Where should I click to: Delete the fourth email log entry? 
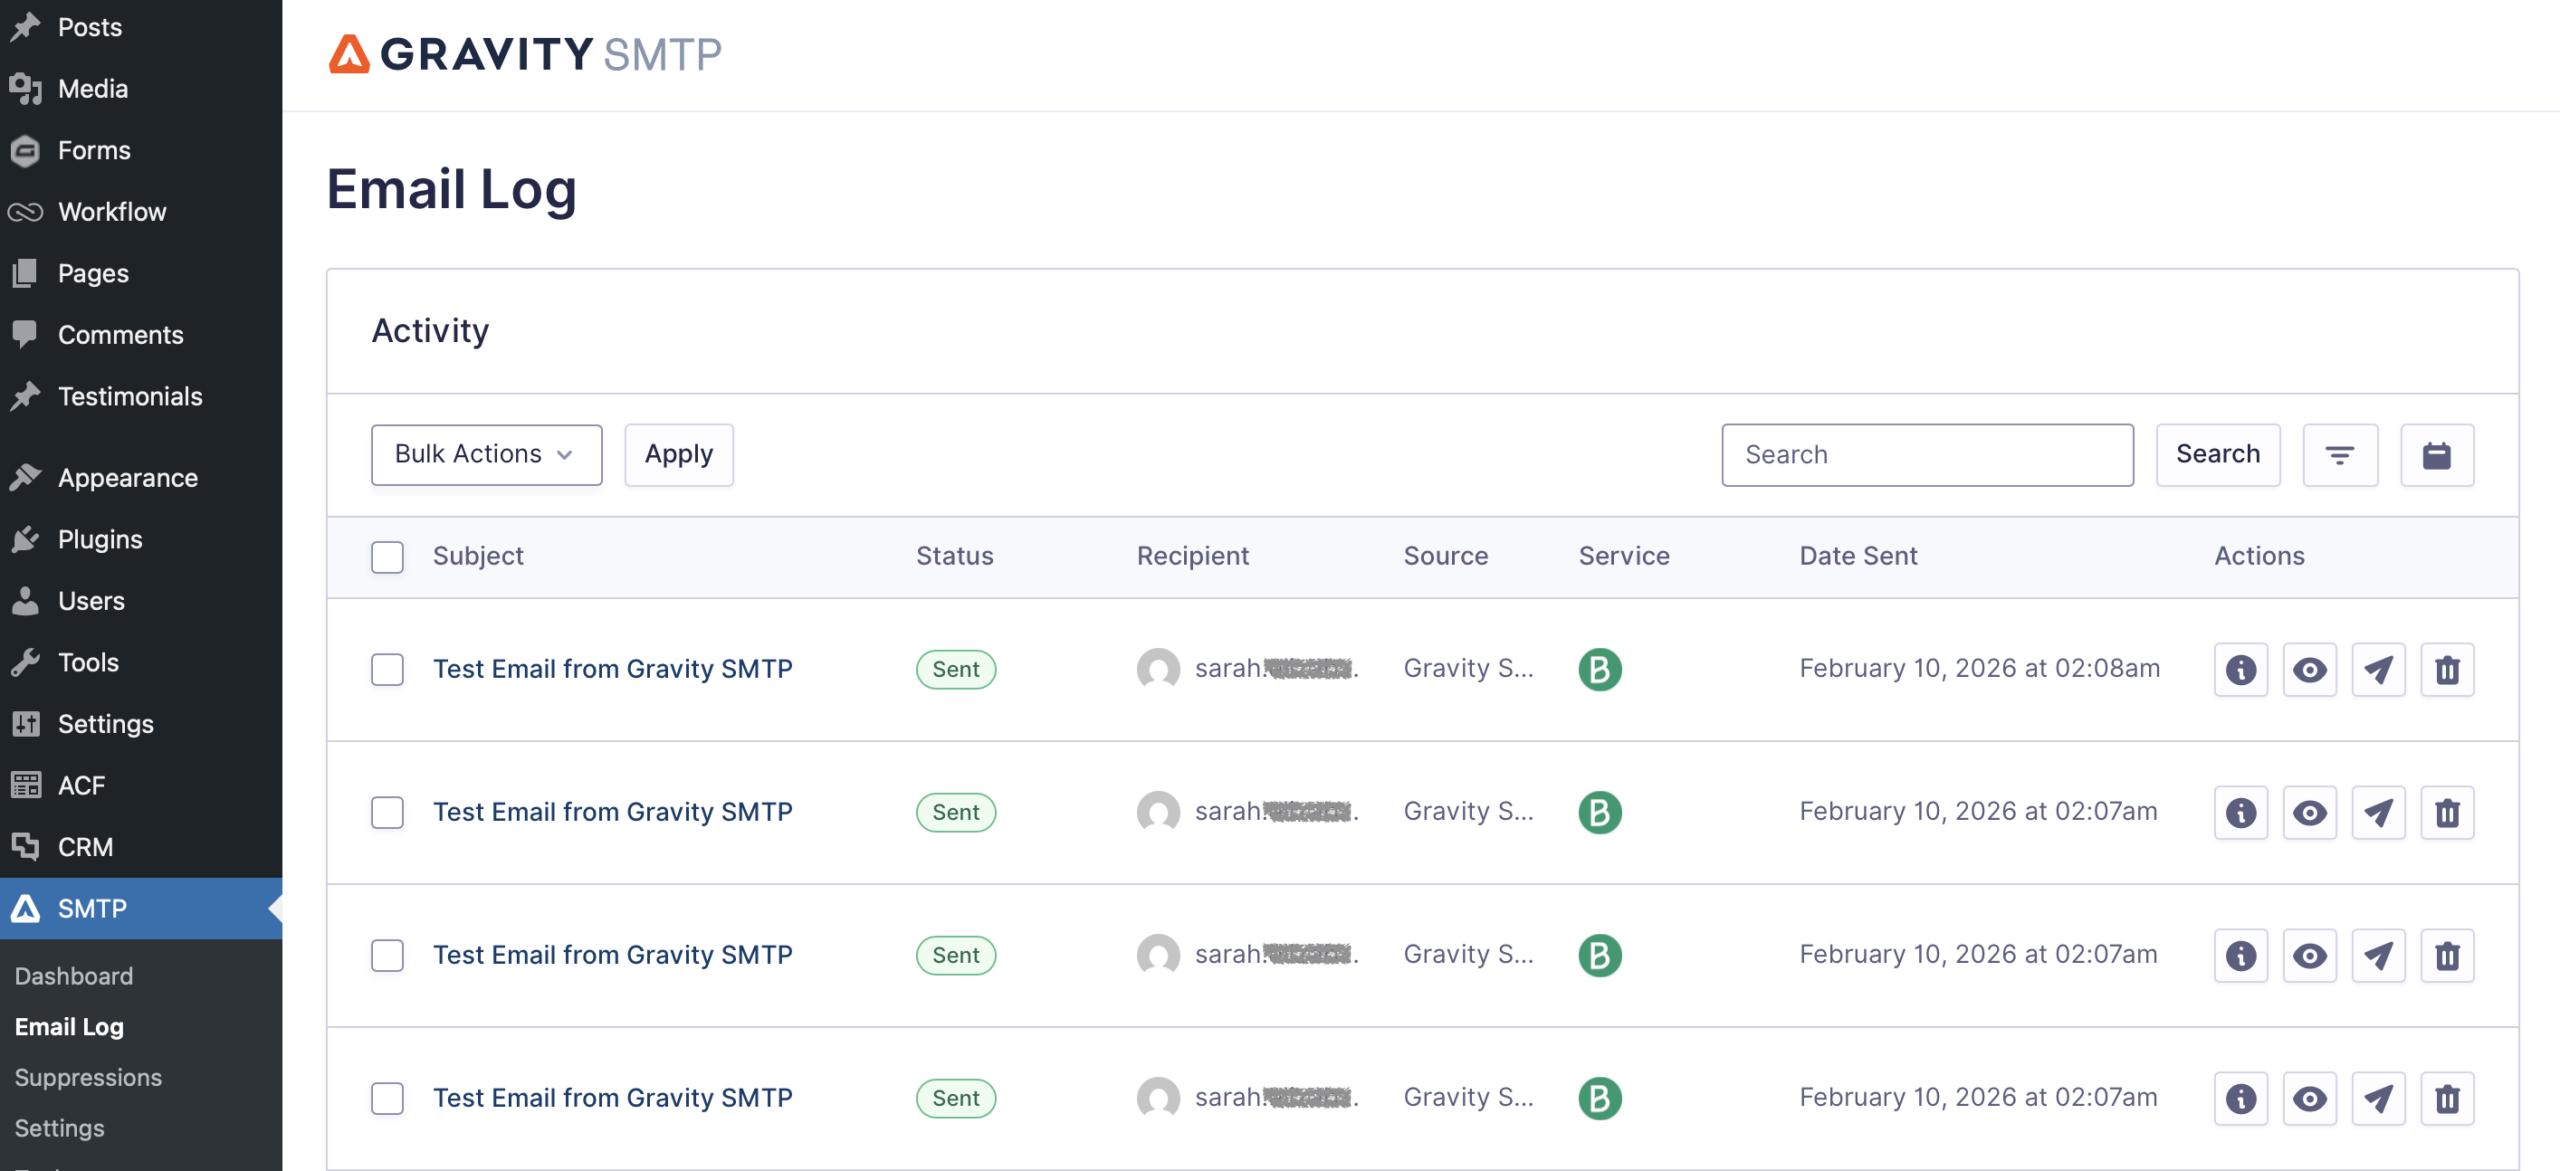point(2447,1098)
